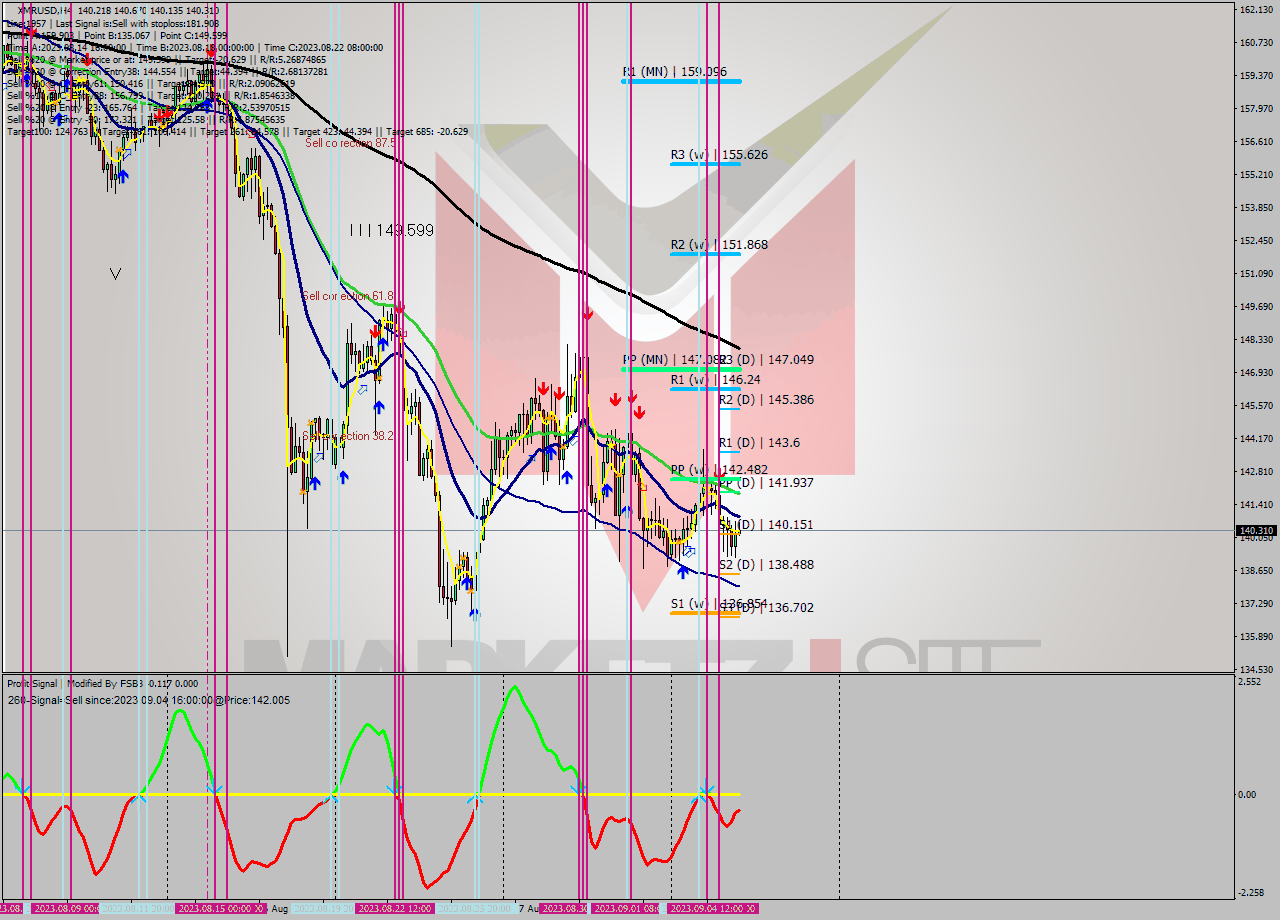Click the V wave marker left of chart

pos(116,273)
